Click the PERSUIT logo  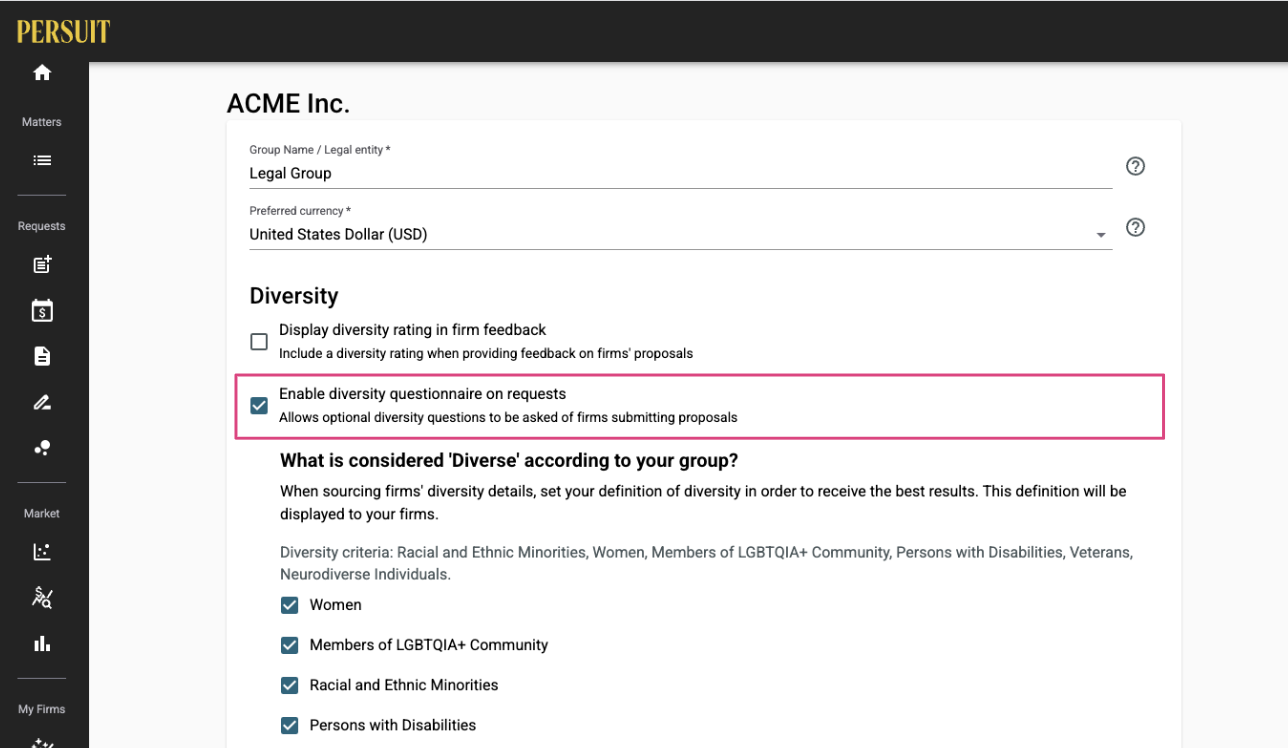tap(63, 32)
